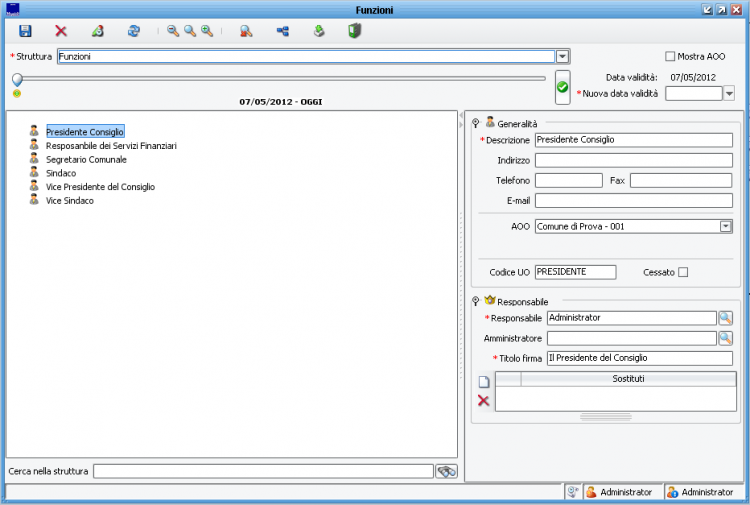Viewport: 750px width, 505px height.
Task: Click the zoom out magnifier icon
Action: pos(173,32)
